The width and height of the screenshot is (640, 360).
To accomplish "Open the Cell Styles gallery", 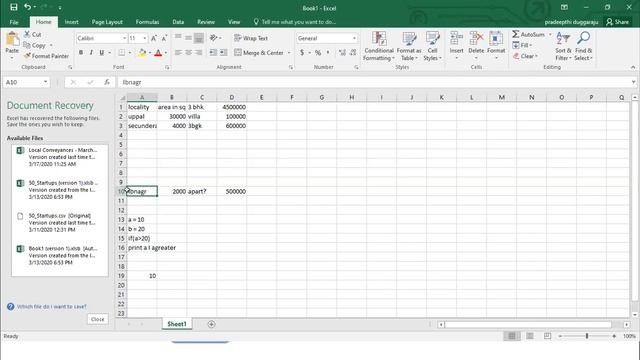I will tap(432, 46).
